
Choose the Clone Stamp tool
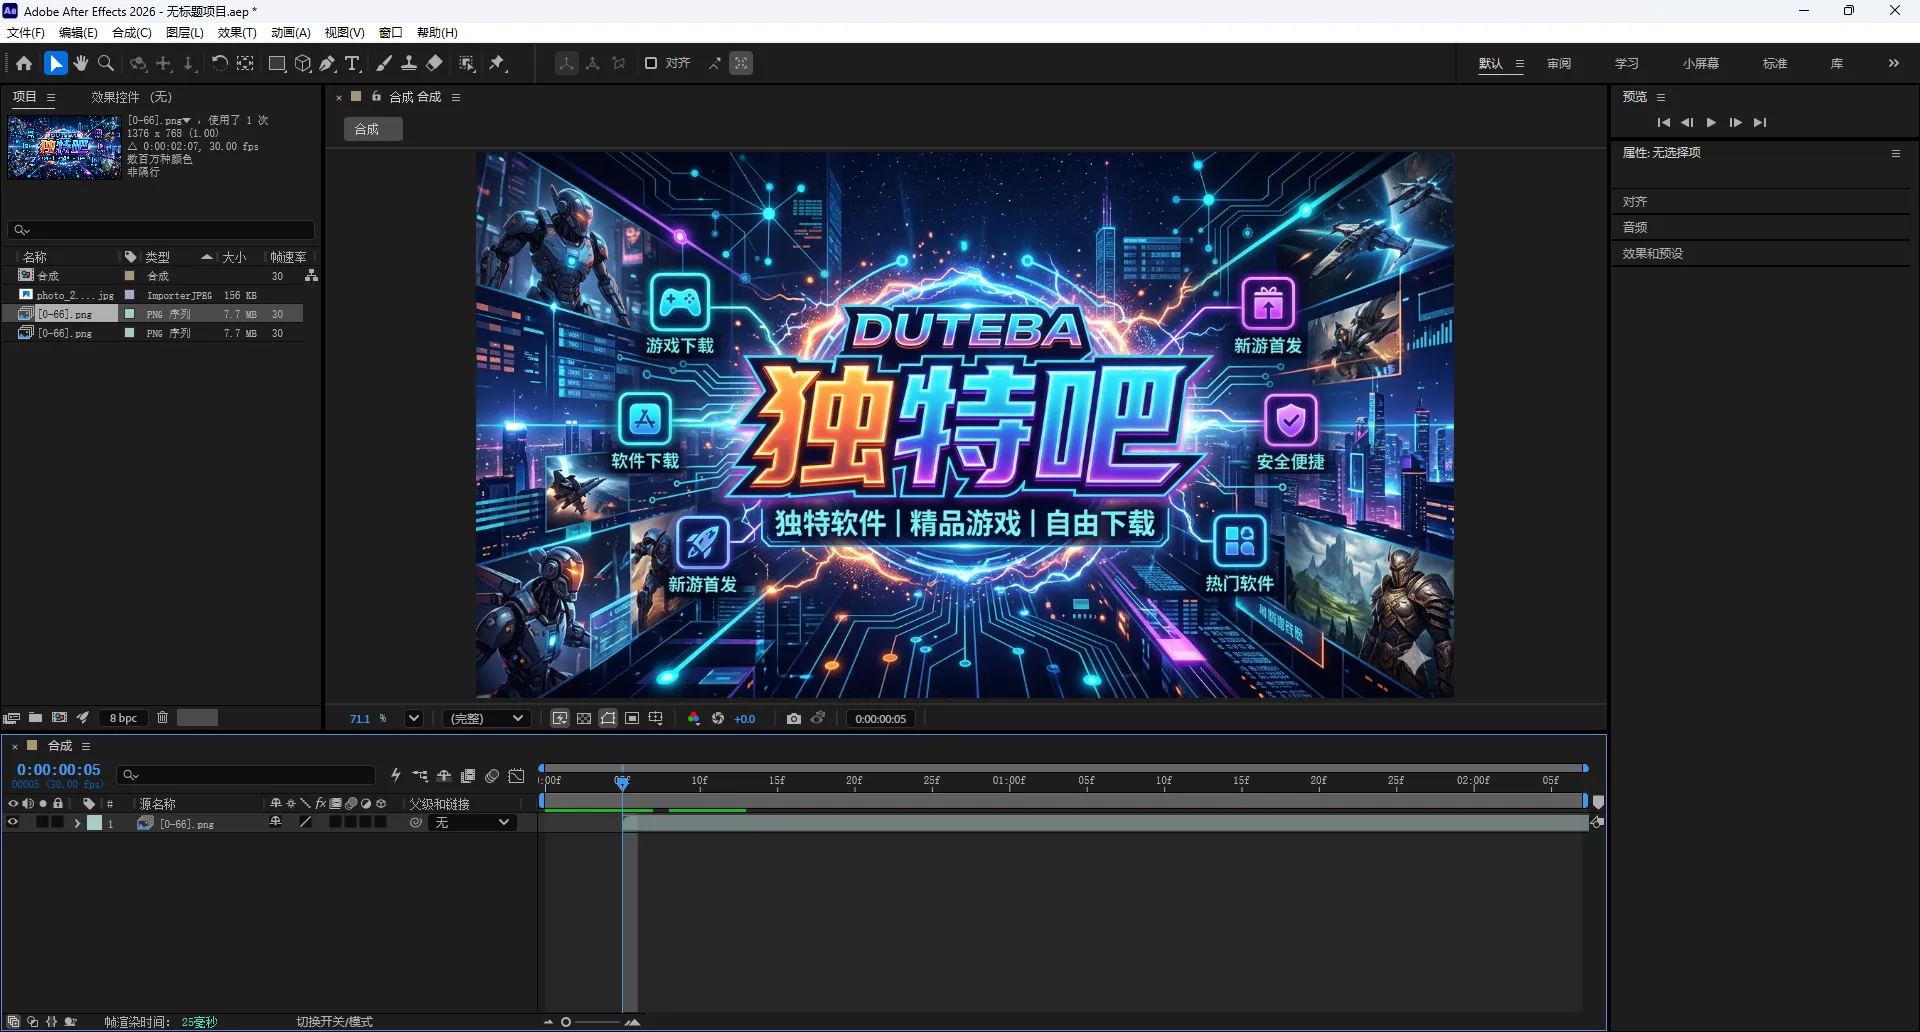pos(410,63)
